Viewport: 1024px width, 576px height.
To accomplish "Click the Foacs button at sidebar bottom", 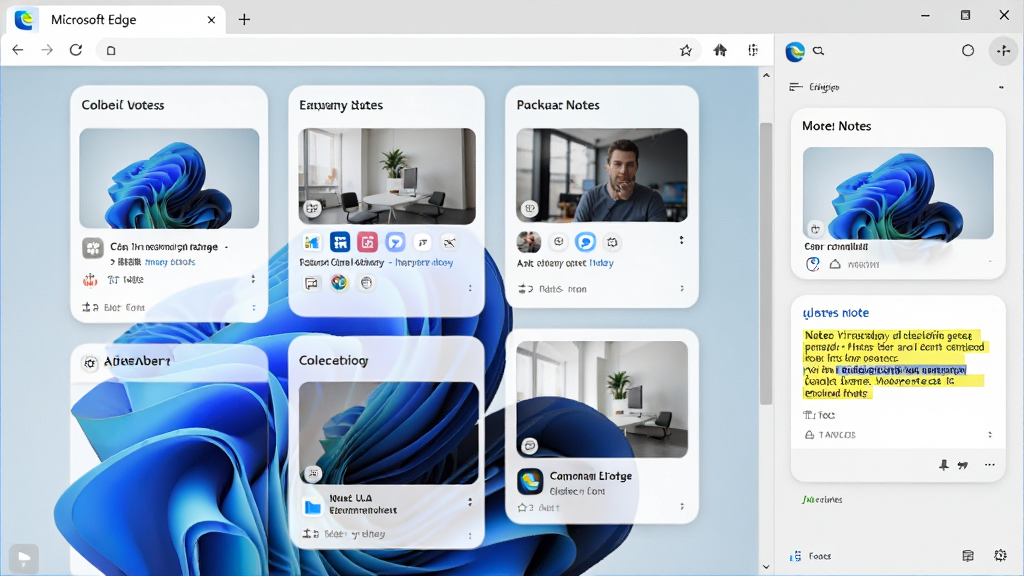I will [810, 556].
